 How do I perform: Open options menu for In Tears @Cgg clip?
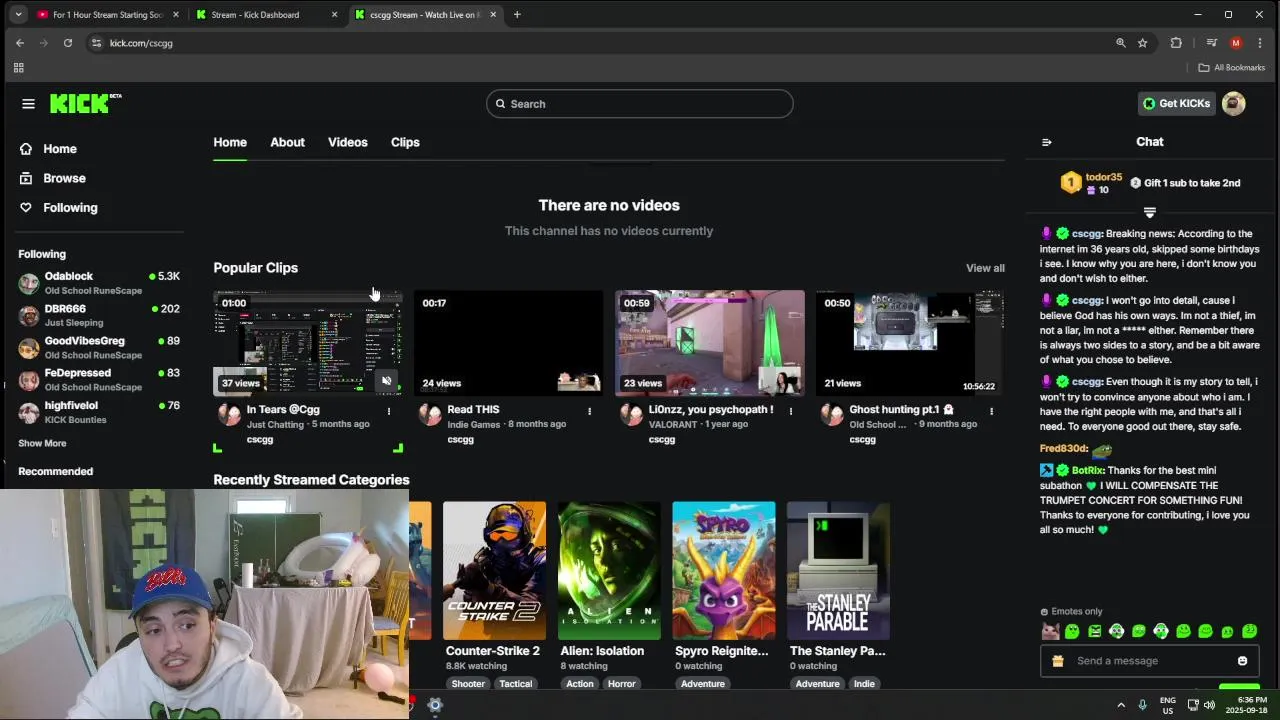click(x=389, y=411)
